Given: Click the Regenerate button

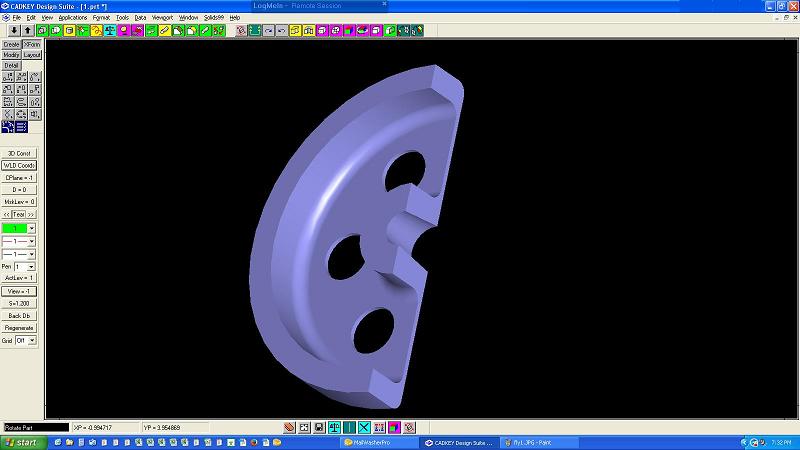Looking at the screenshot, I should click(x=19, y=328).
